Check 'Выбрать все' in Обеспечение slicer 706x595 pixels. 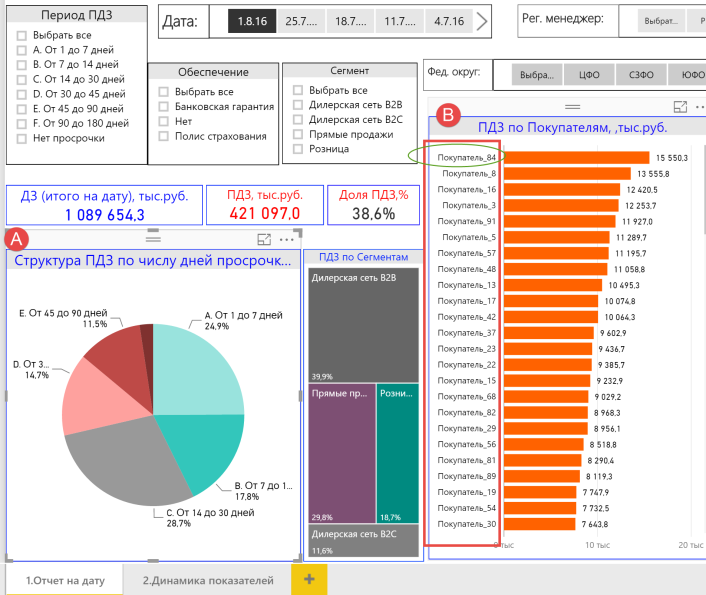coord(163,92)
